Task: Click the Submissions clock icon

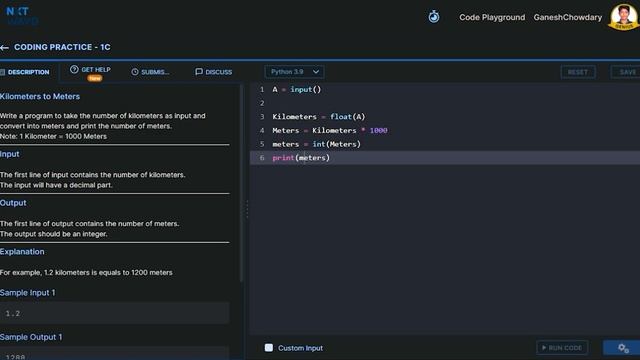Action: (x=135, y=72)
